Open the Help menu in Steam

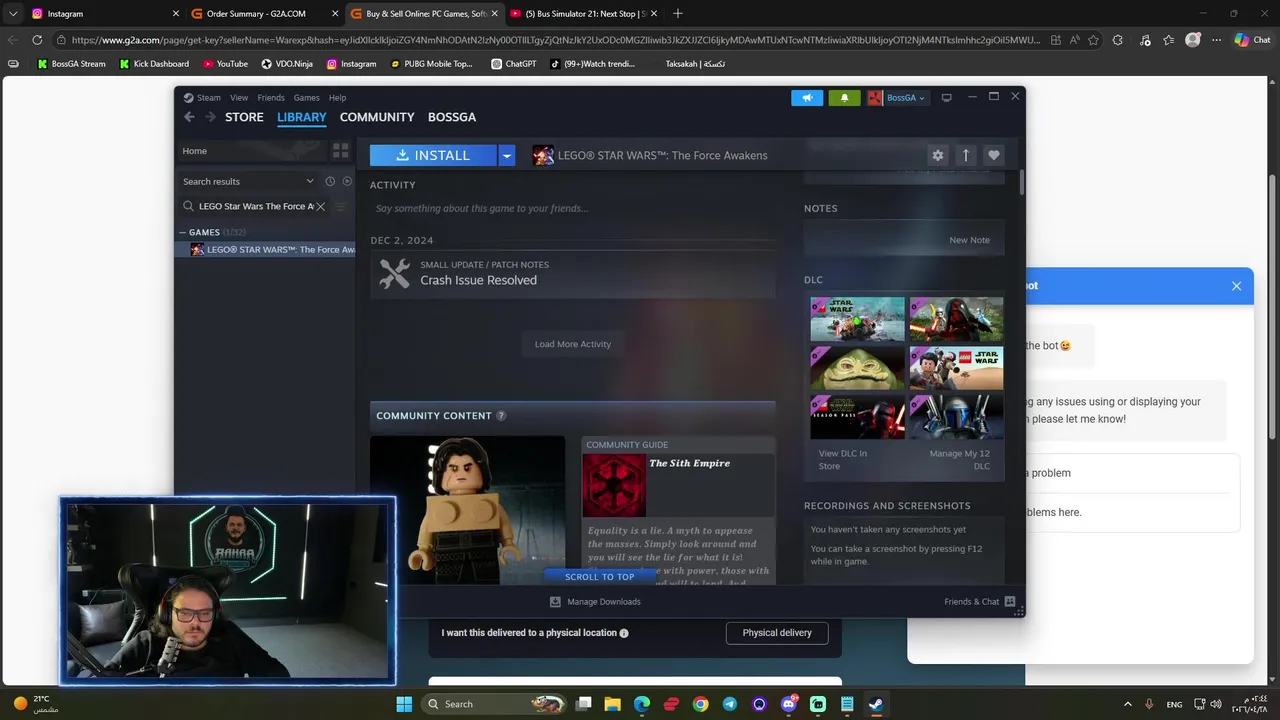coord(338,98)
